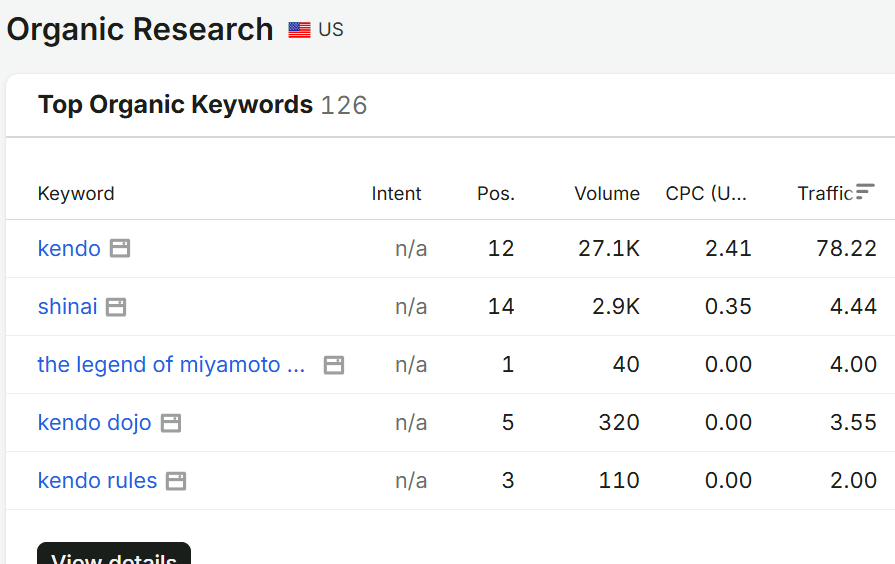This screenshot has height=564, width=895.
Task: Click volume 27.1K for kendo
Action: pyautogui.click(x=608, y=248)
